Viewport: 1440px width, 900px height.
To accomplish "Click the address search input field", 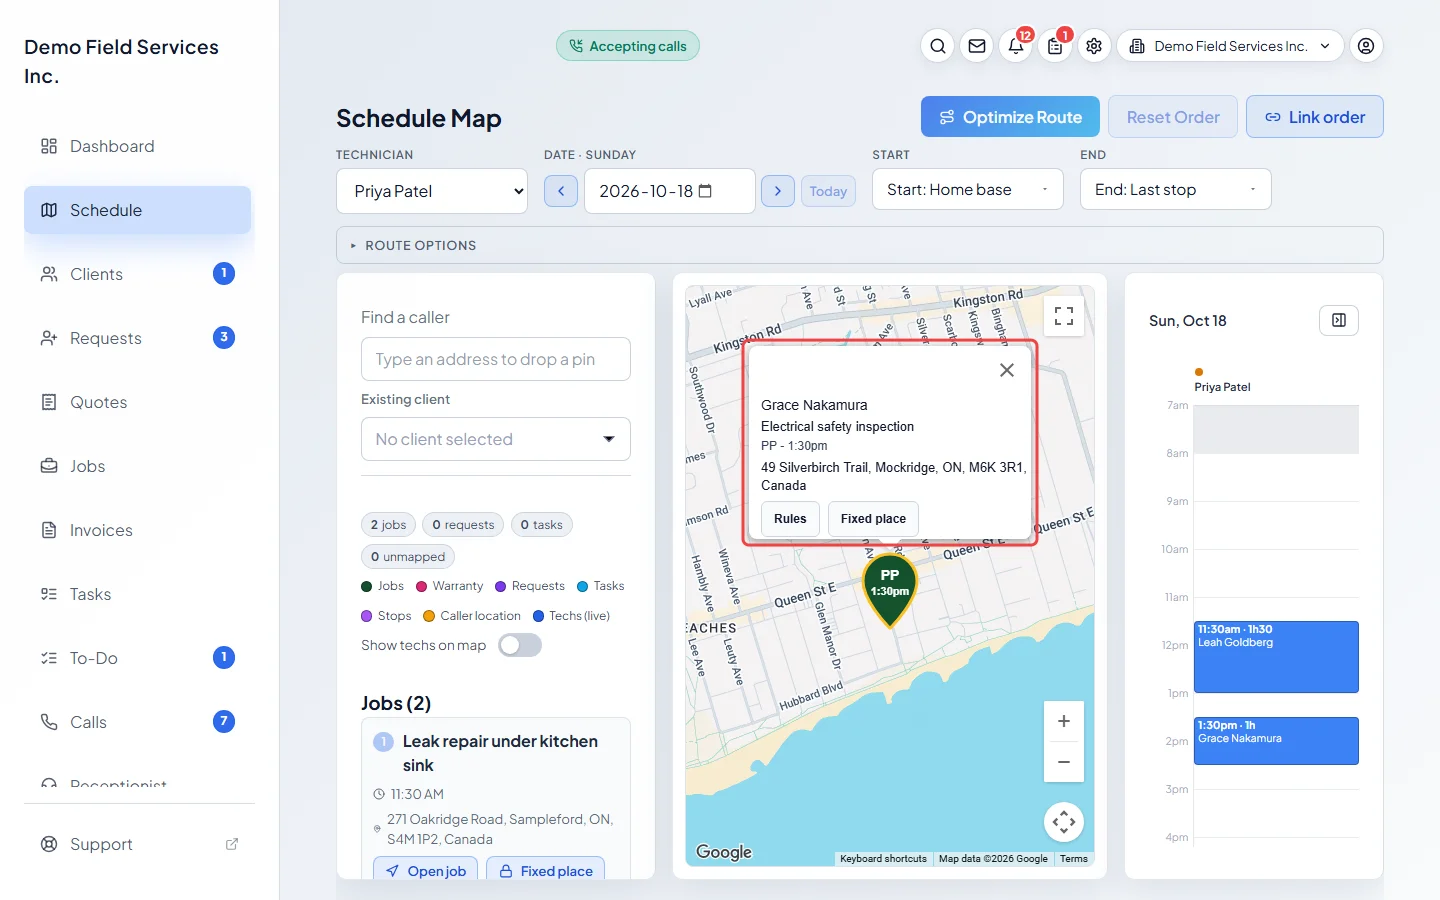I will (496, 359).
